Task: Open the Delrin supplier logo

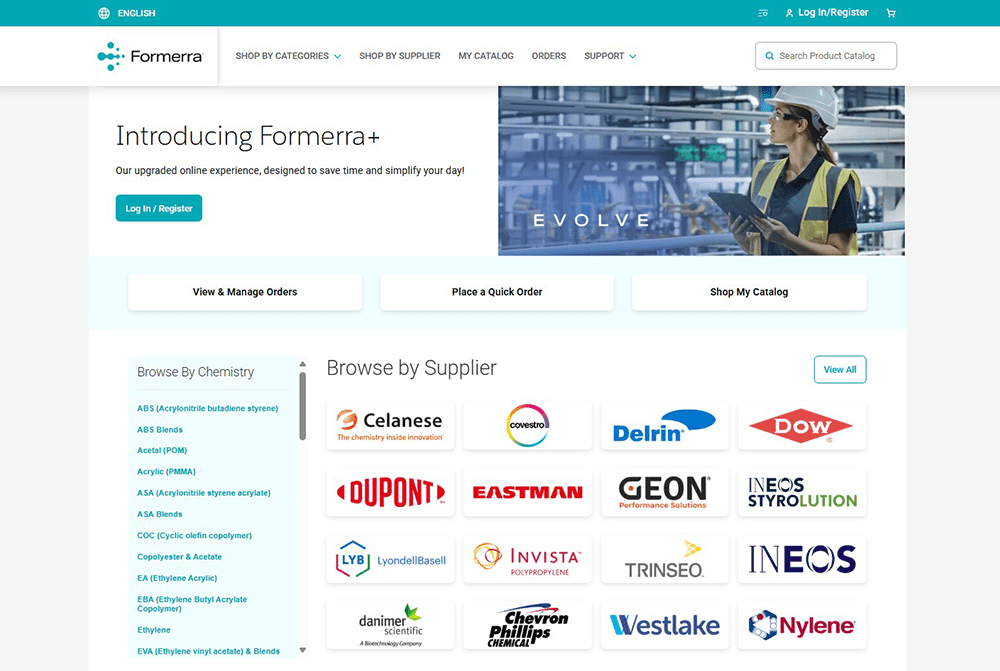Action: pos(665,425)
